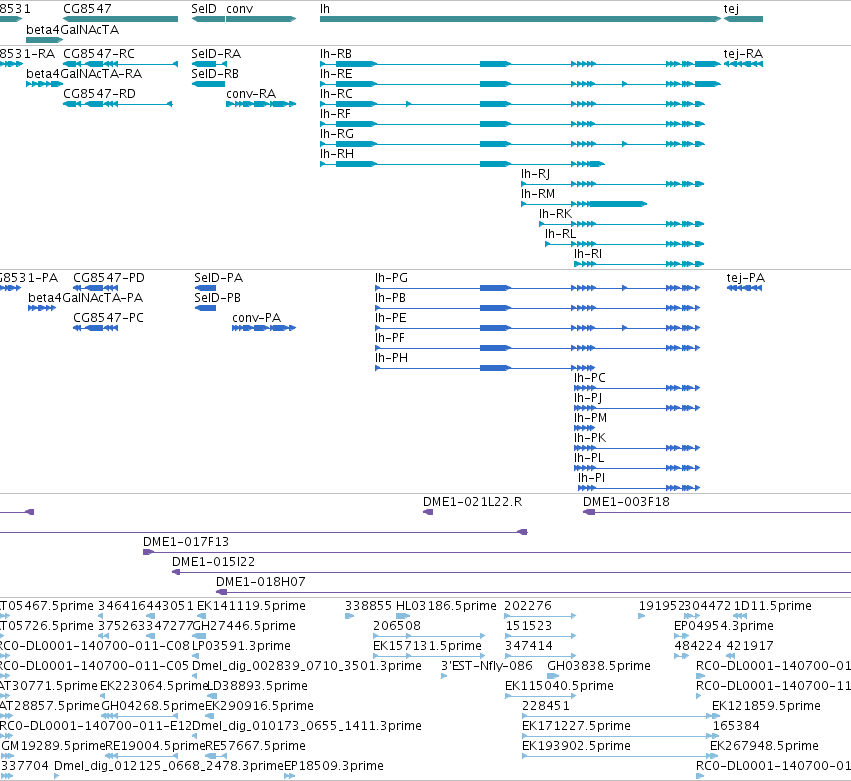This screenshot has width=851, height=781.
Task: Select transcript Ih-RE
Action: point(520,84)
